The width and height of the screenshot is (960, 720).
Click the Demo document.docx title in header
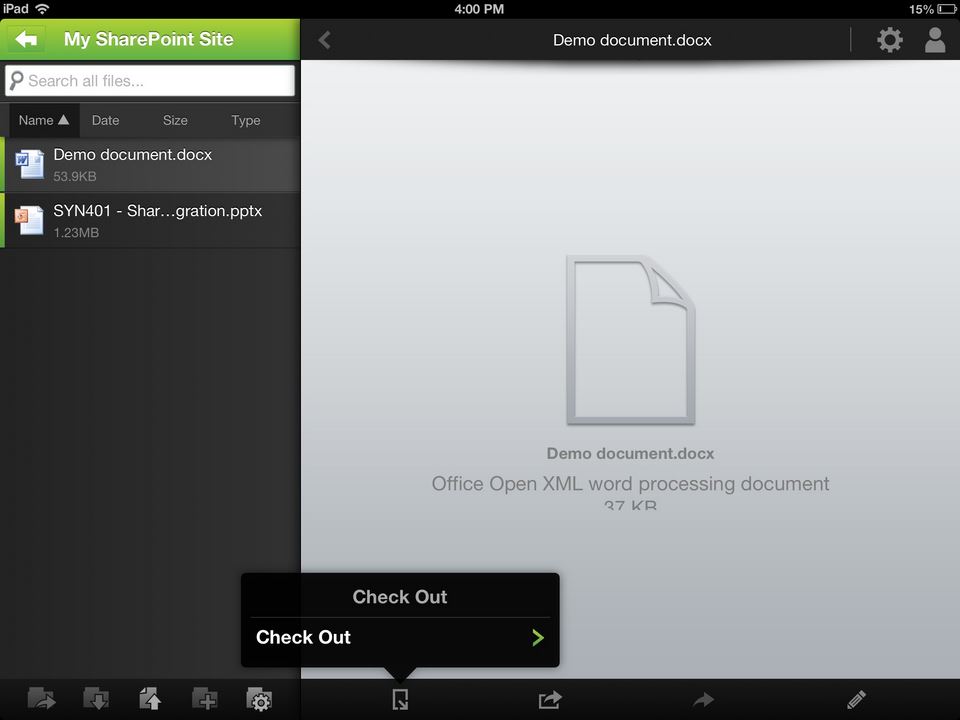pyautogui.click(x=632, y=40)
